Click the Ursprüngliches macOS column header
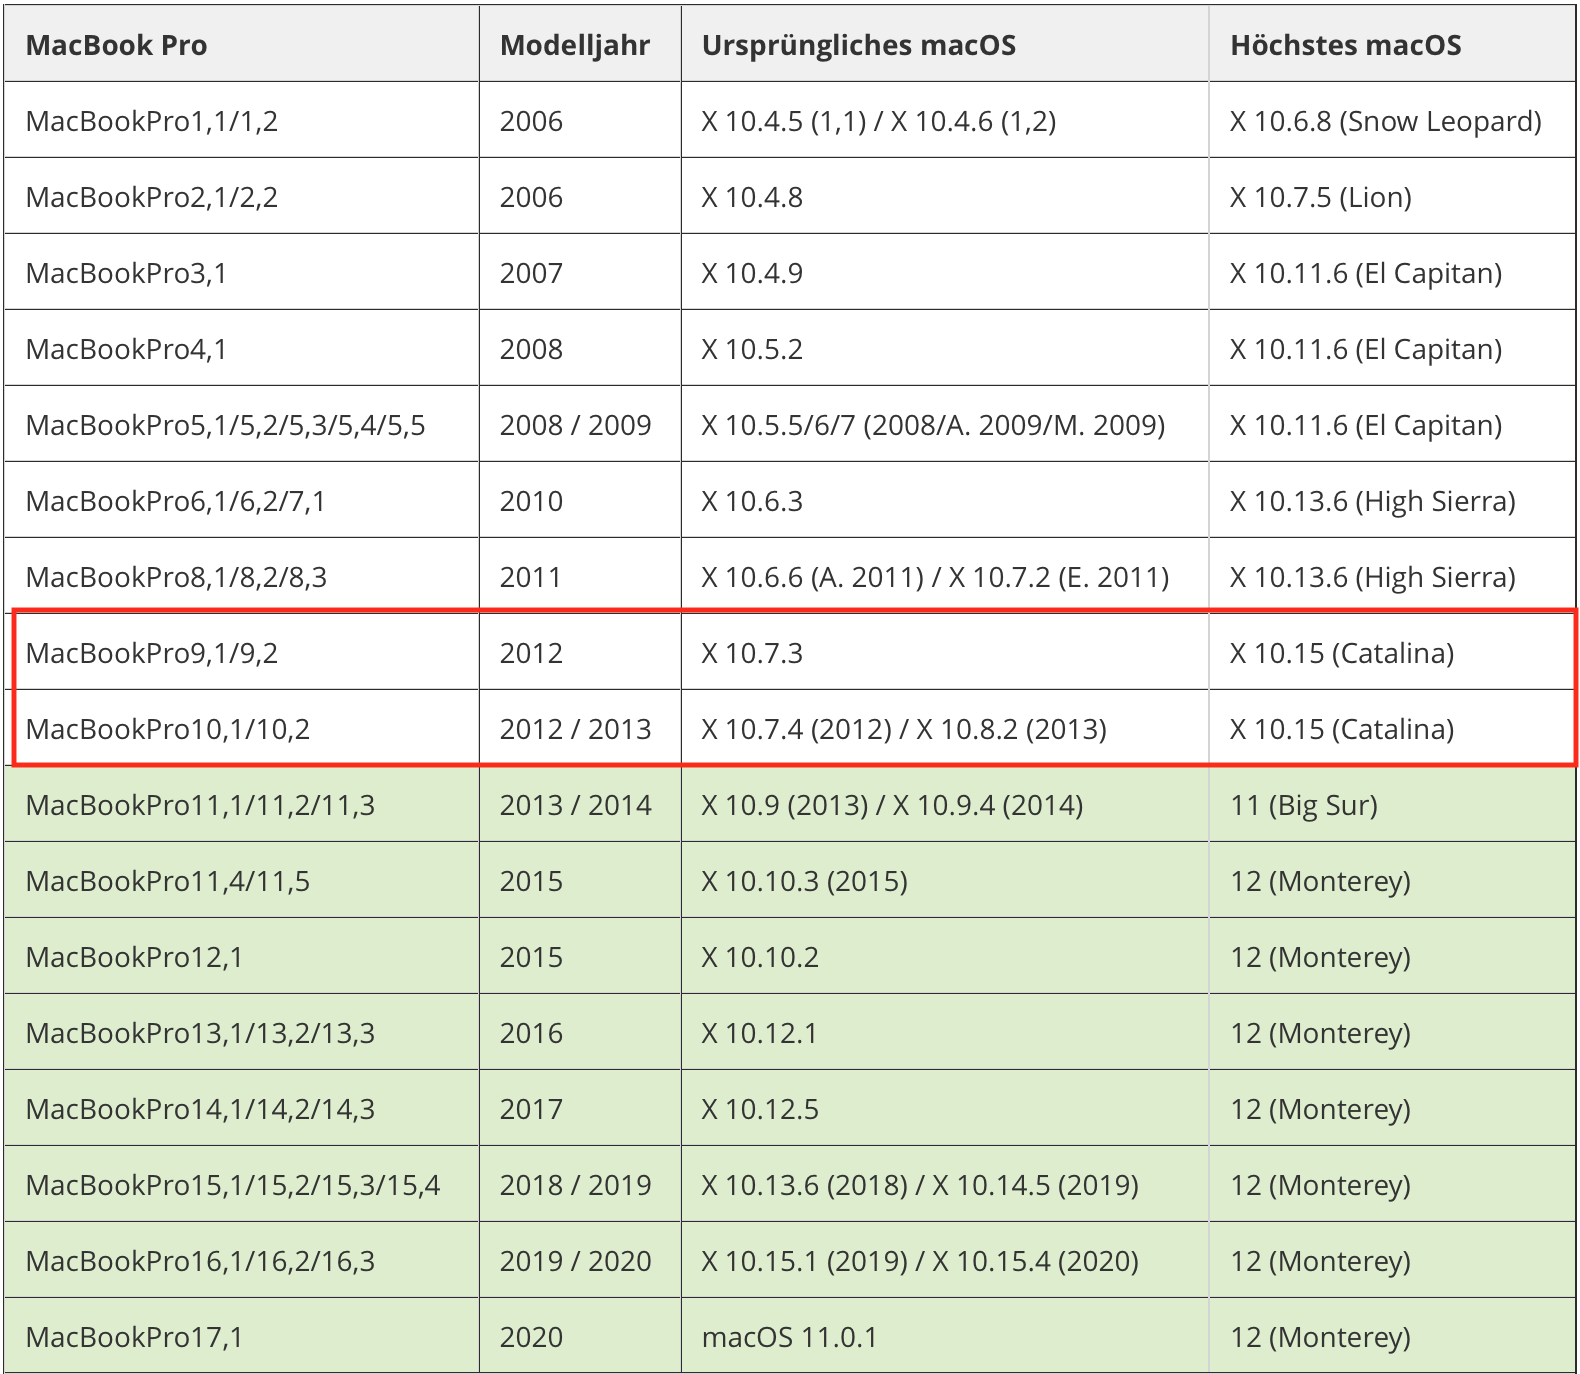The height and width of the screenshot is (1374, 1580). tap(858, 45)
